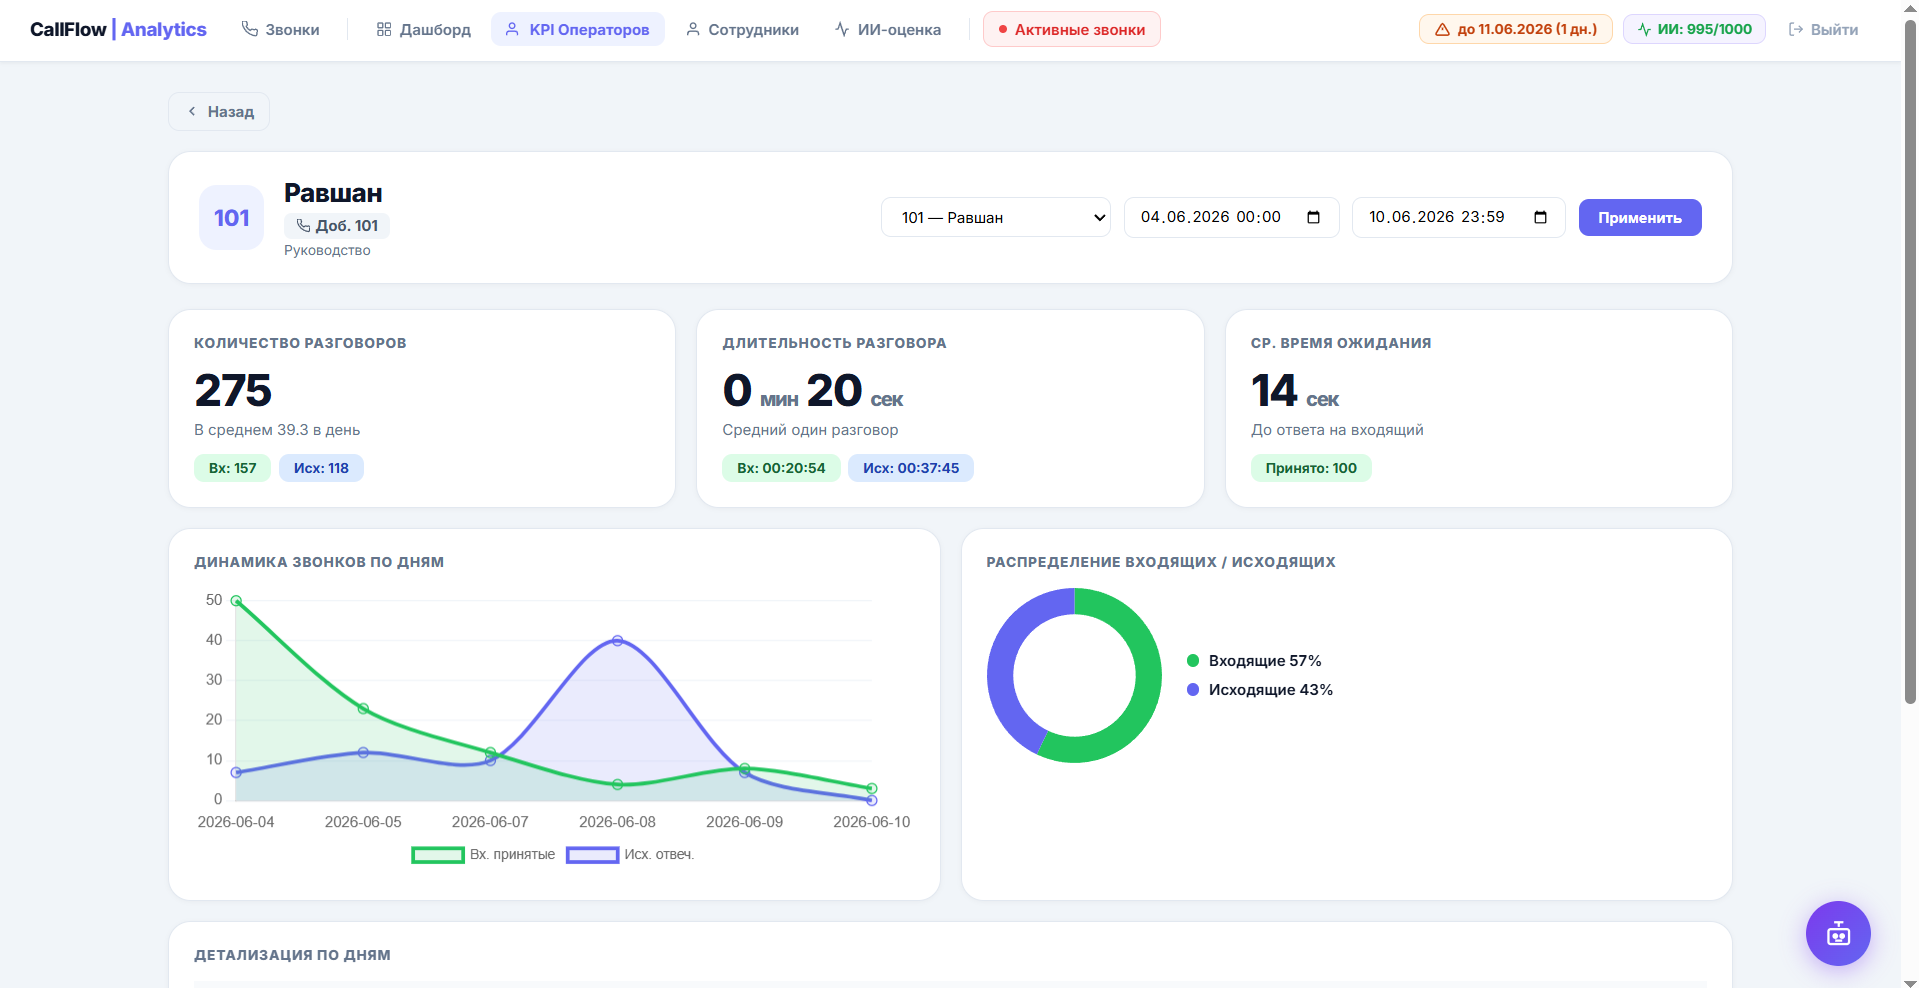Click person icon next to Сотрудники

[692, 30]
